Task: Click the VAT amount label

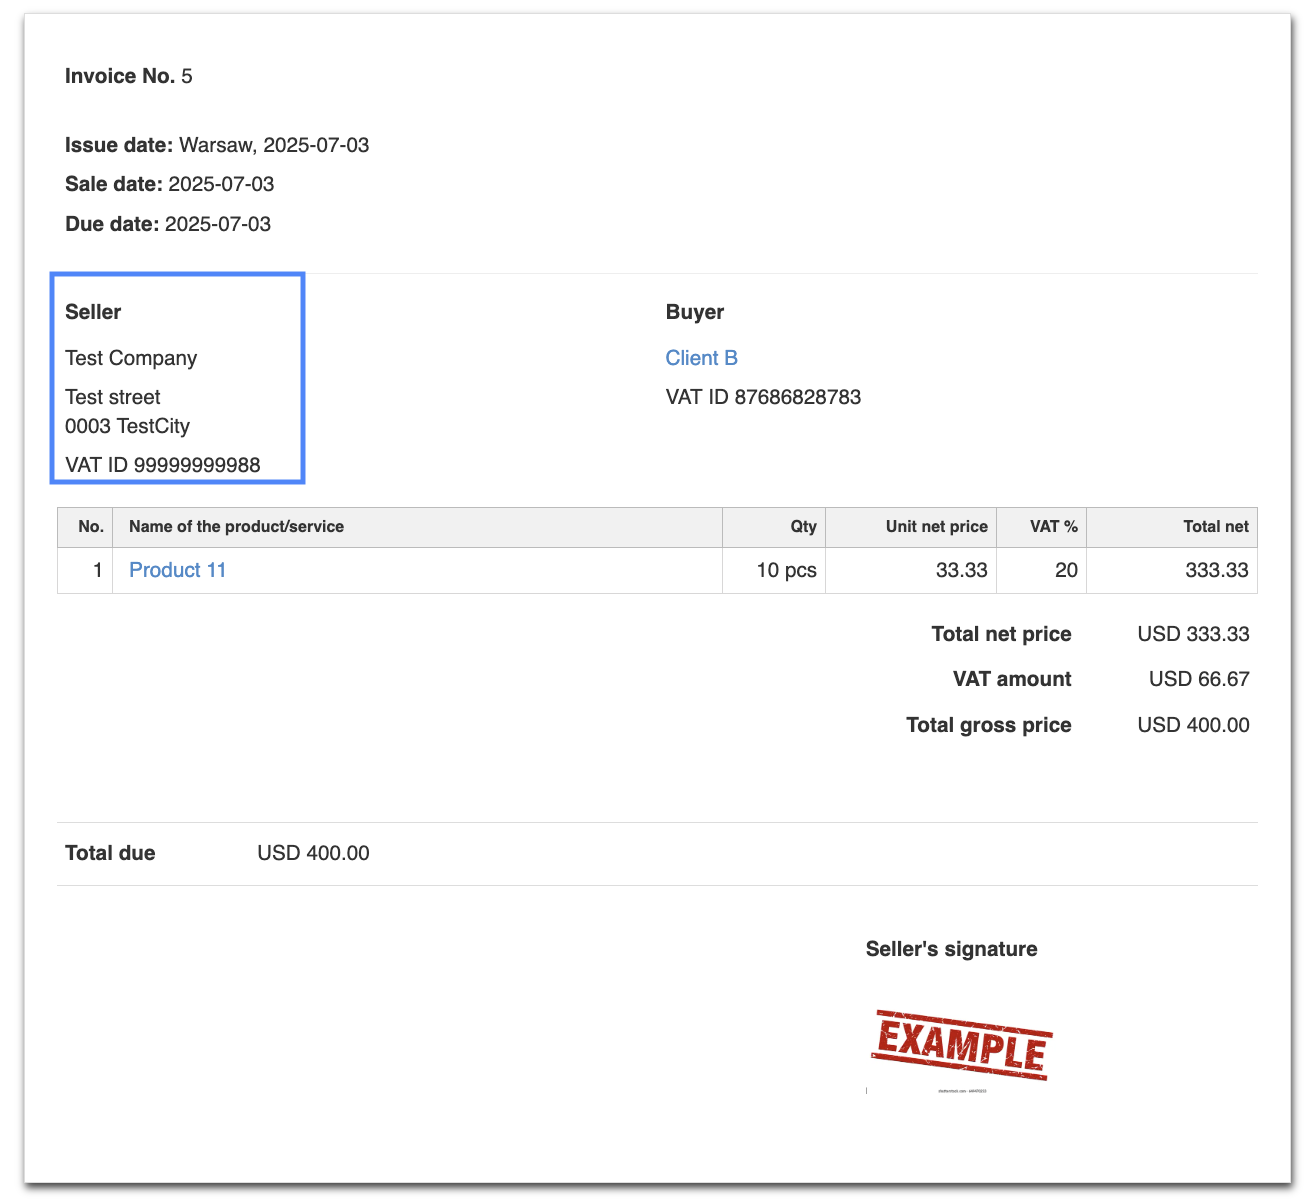Action: (x=1012, y=679)
